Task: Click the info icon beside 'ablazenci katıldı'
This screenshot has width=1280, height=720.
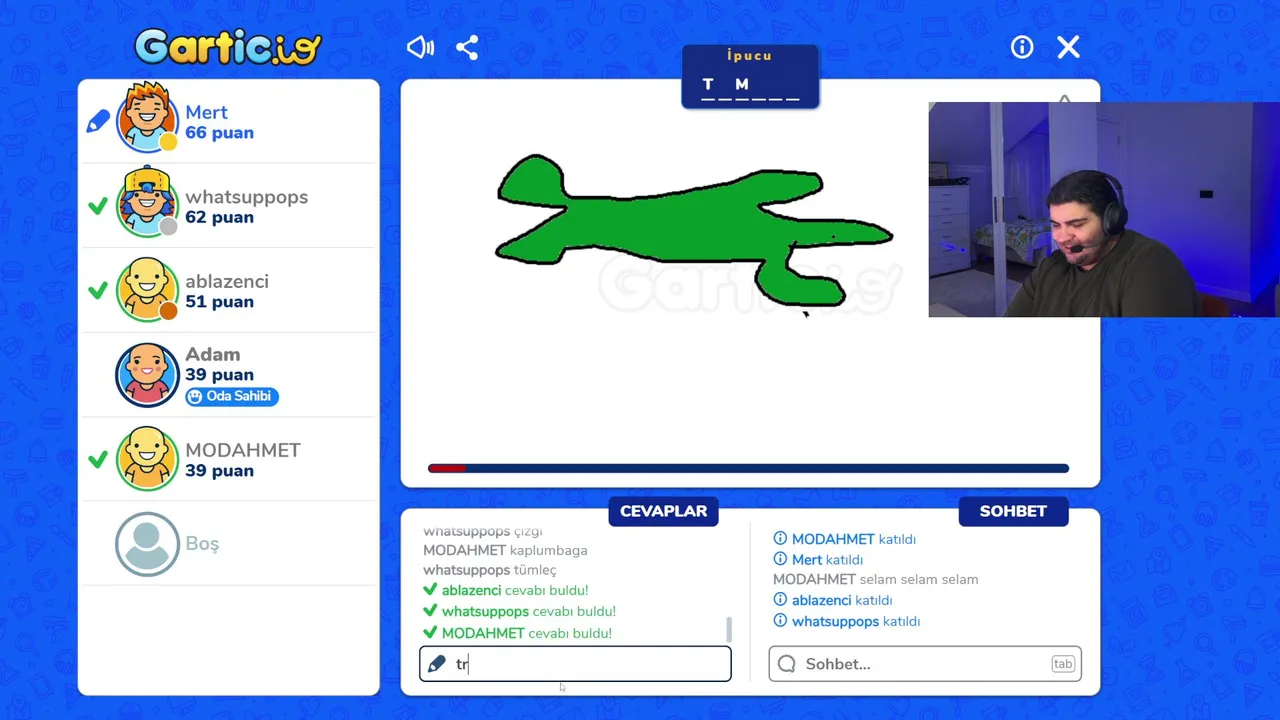Action: 781,600
